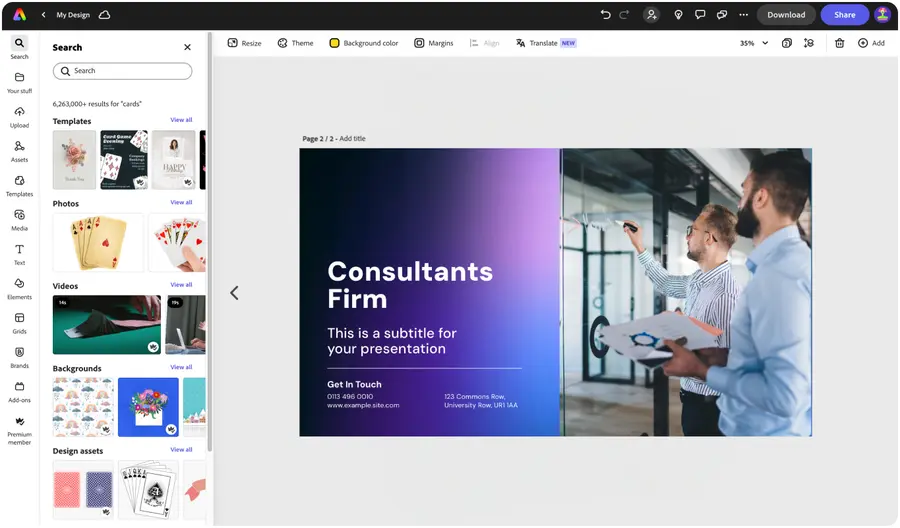900x528 pixels.
Task: Open the Assets panel
Action: [x=20, y=152]
